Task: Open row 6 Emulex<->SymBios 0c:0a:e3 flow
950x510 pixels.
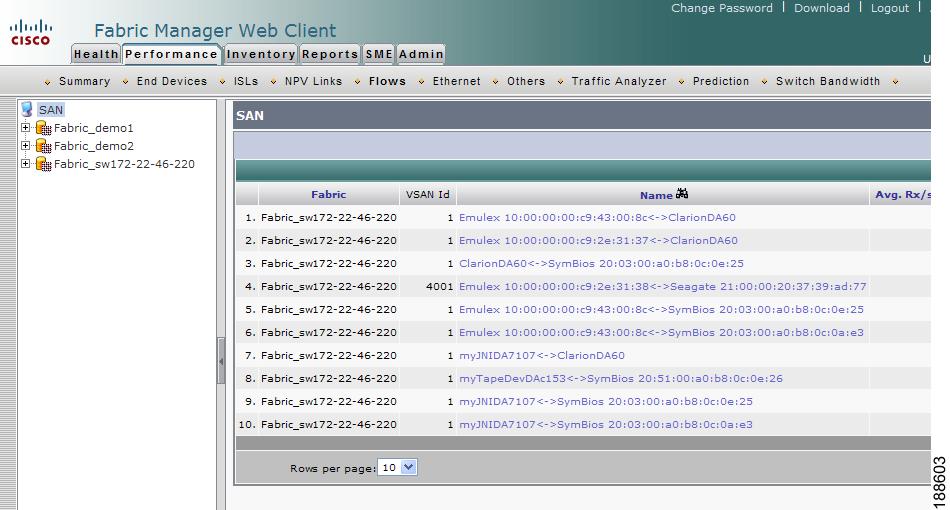Action: click(662, 333)
